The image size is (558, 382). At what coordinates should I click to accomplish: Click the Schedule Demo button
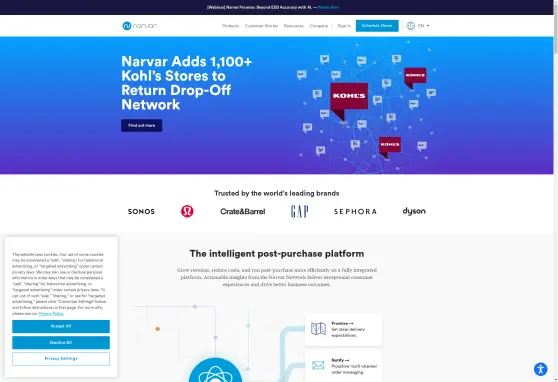pyautogui.click(x=377, y=26)
